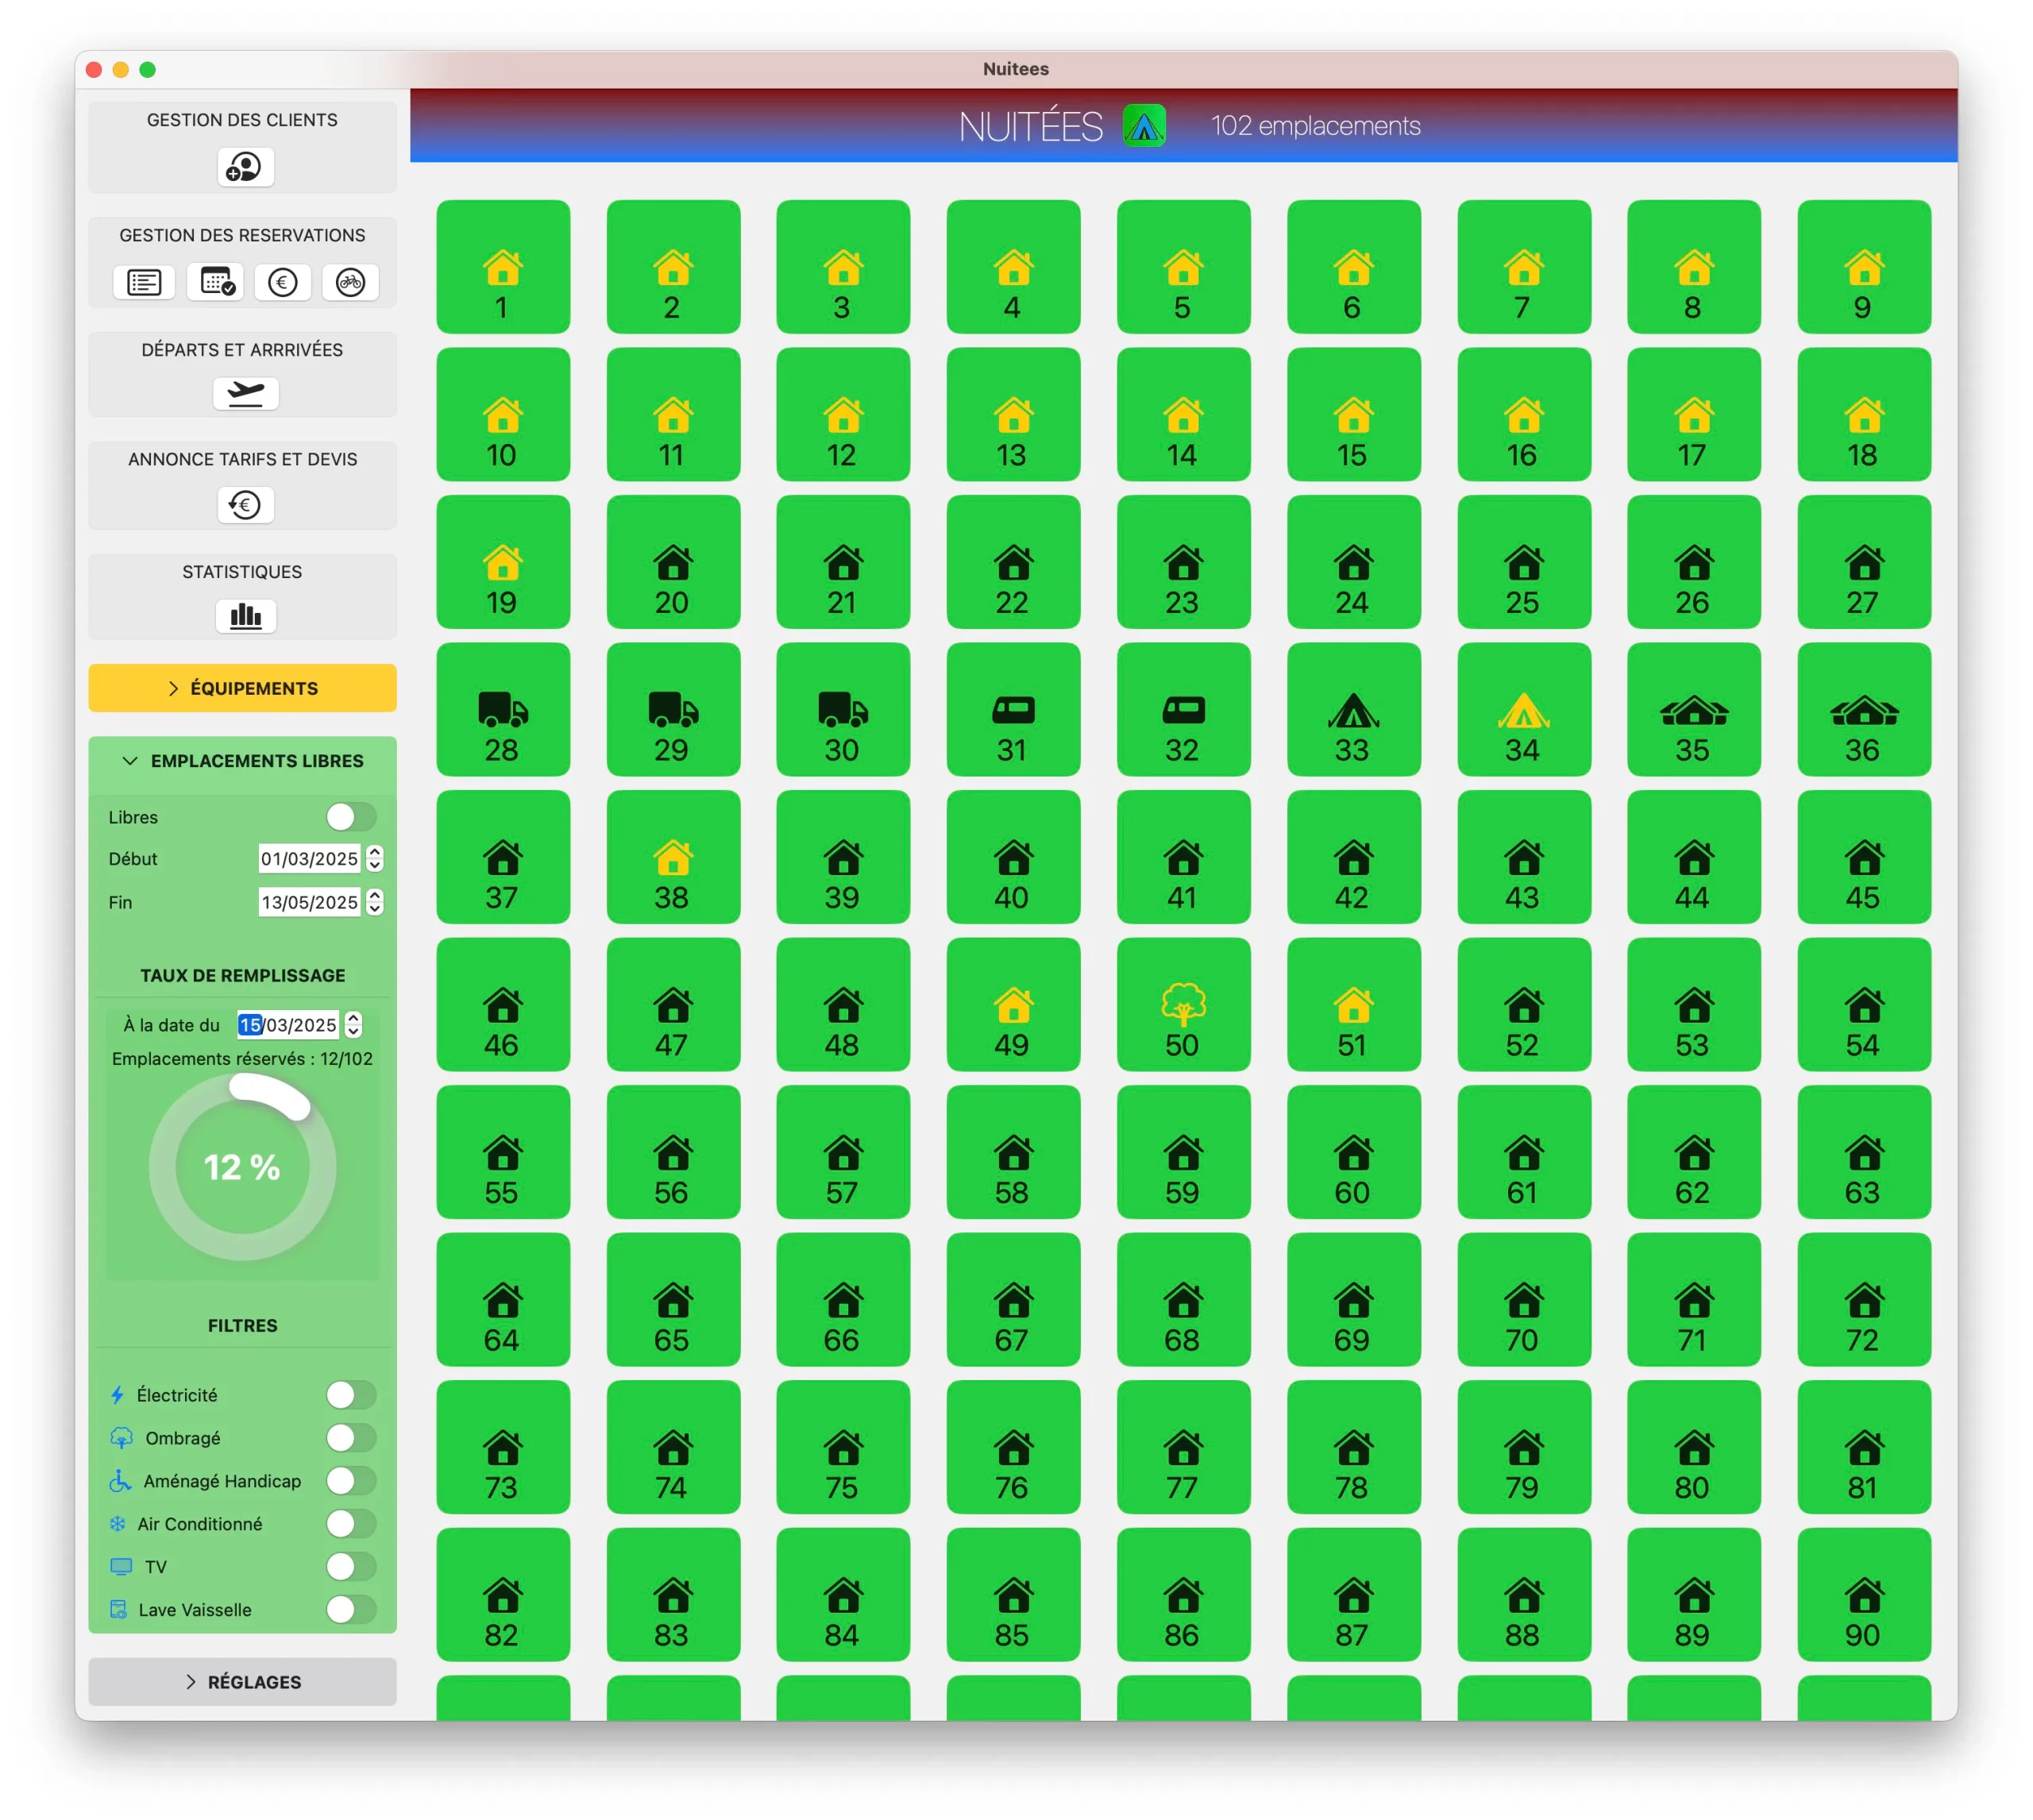
Task: Select truck pitch 28
Action: click(503, 709)
